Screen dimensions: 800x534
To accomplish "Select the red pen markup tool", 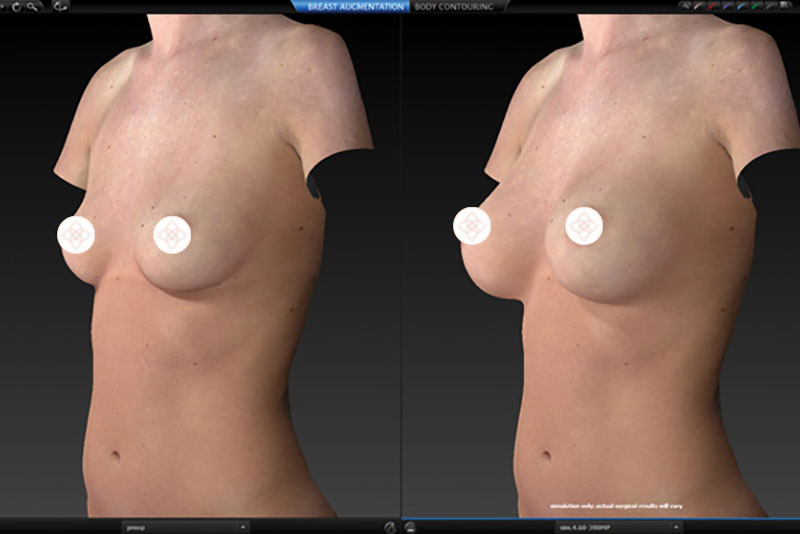I will tap(710, 6).
